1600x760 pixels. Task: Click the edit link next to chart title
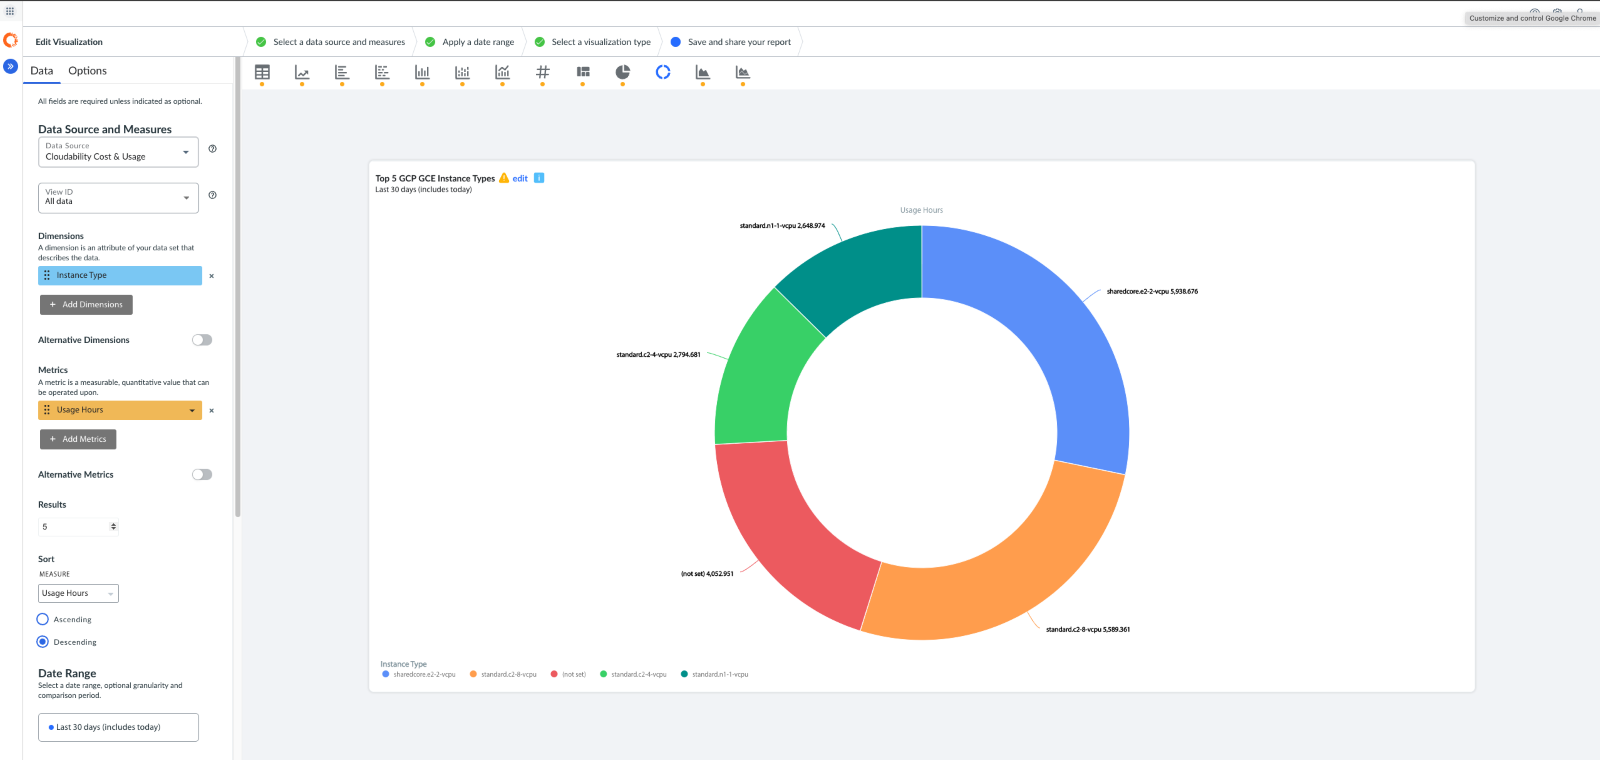tap(520, 178)
